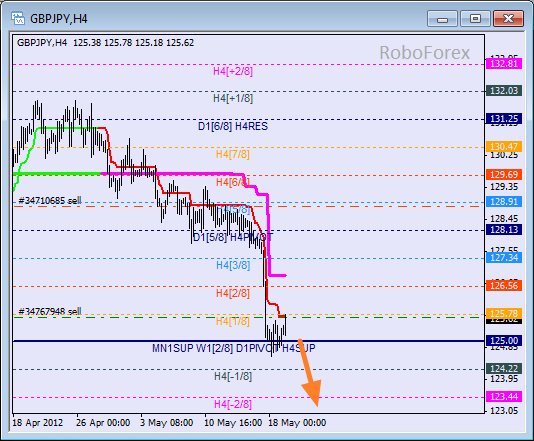
Task: Click the 129.69 red price tag
Action: click(504, 174)
